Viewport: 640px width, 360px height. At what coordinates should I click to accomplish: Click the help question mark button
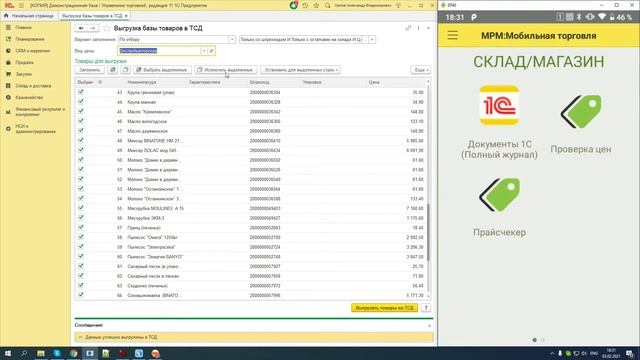click(426, 308)
